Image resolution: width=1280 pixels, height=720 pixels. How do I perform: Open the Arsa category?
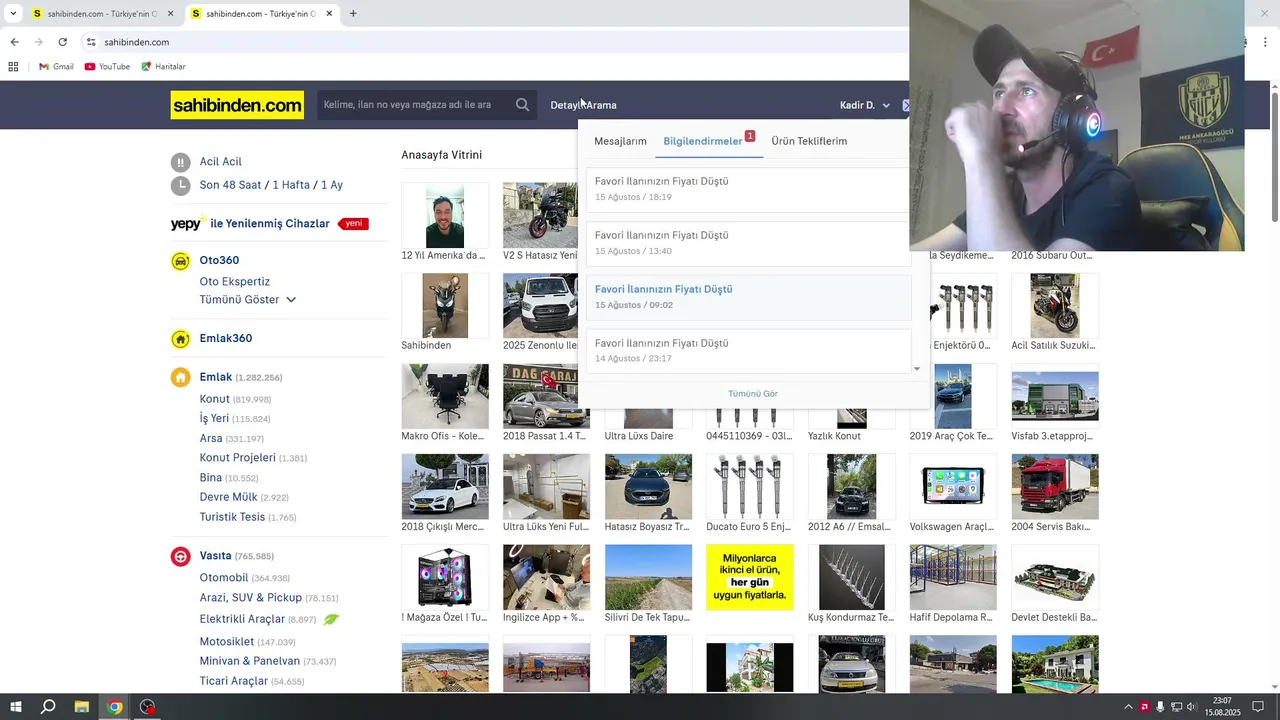tap(211, 438)
